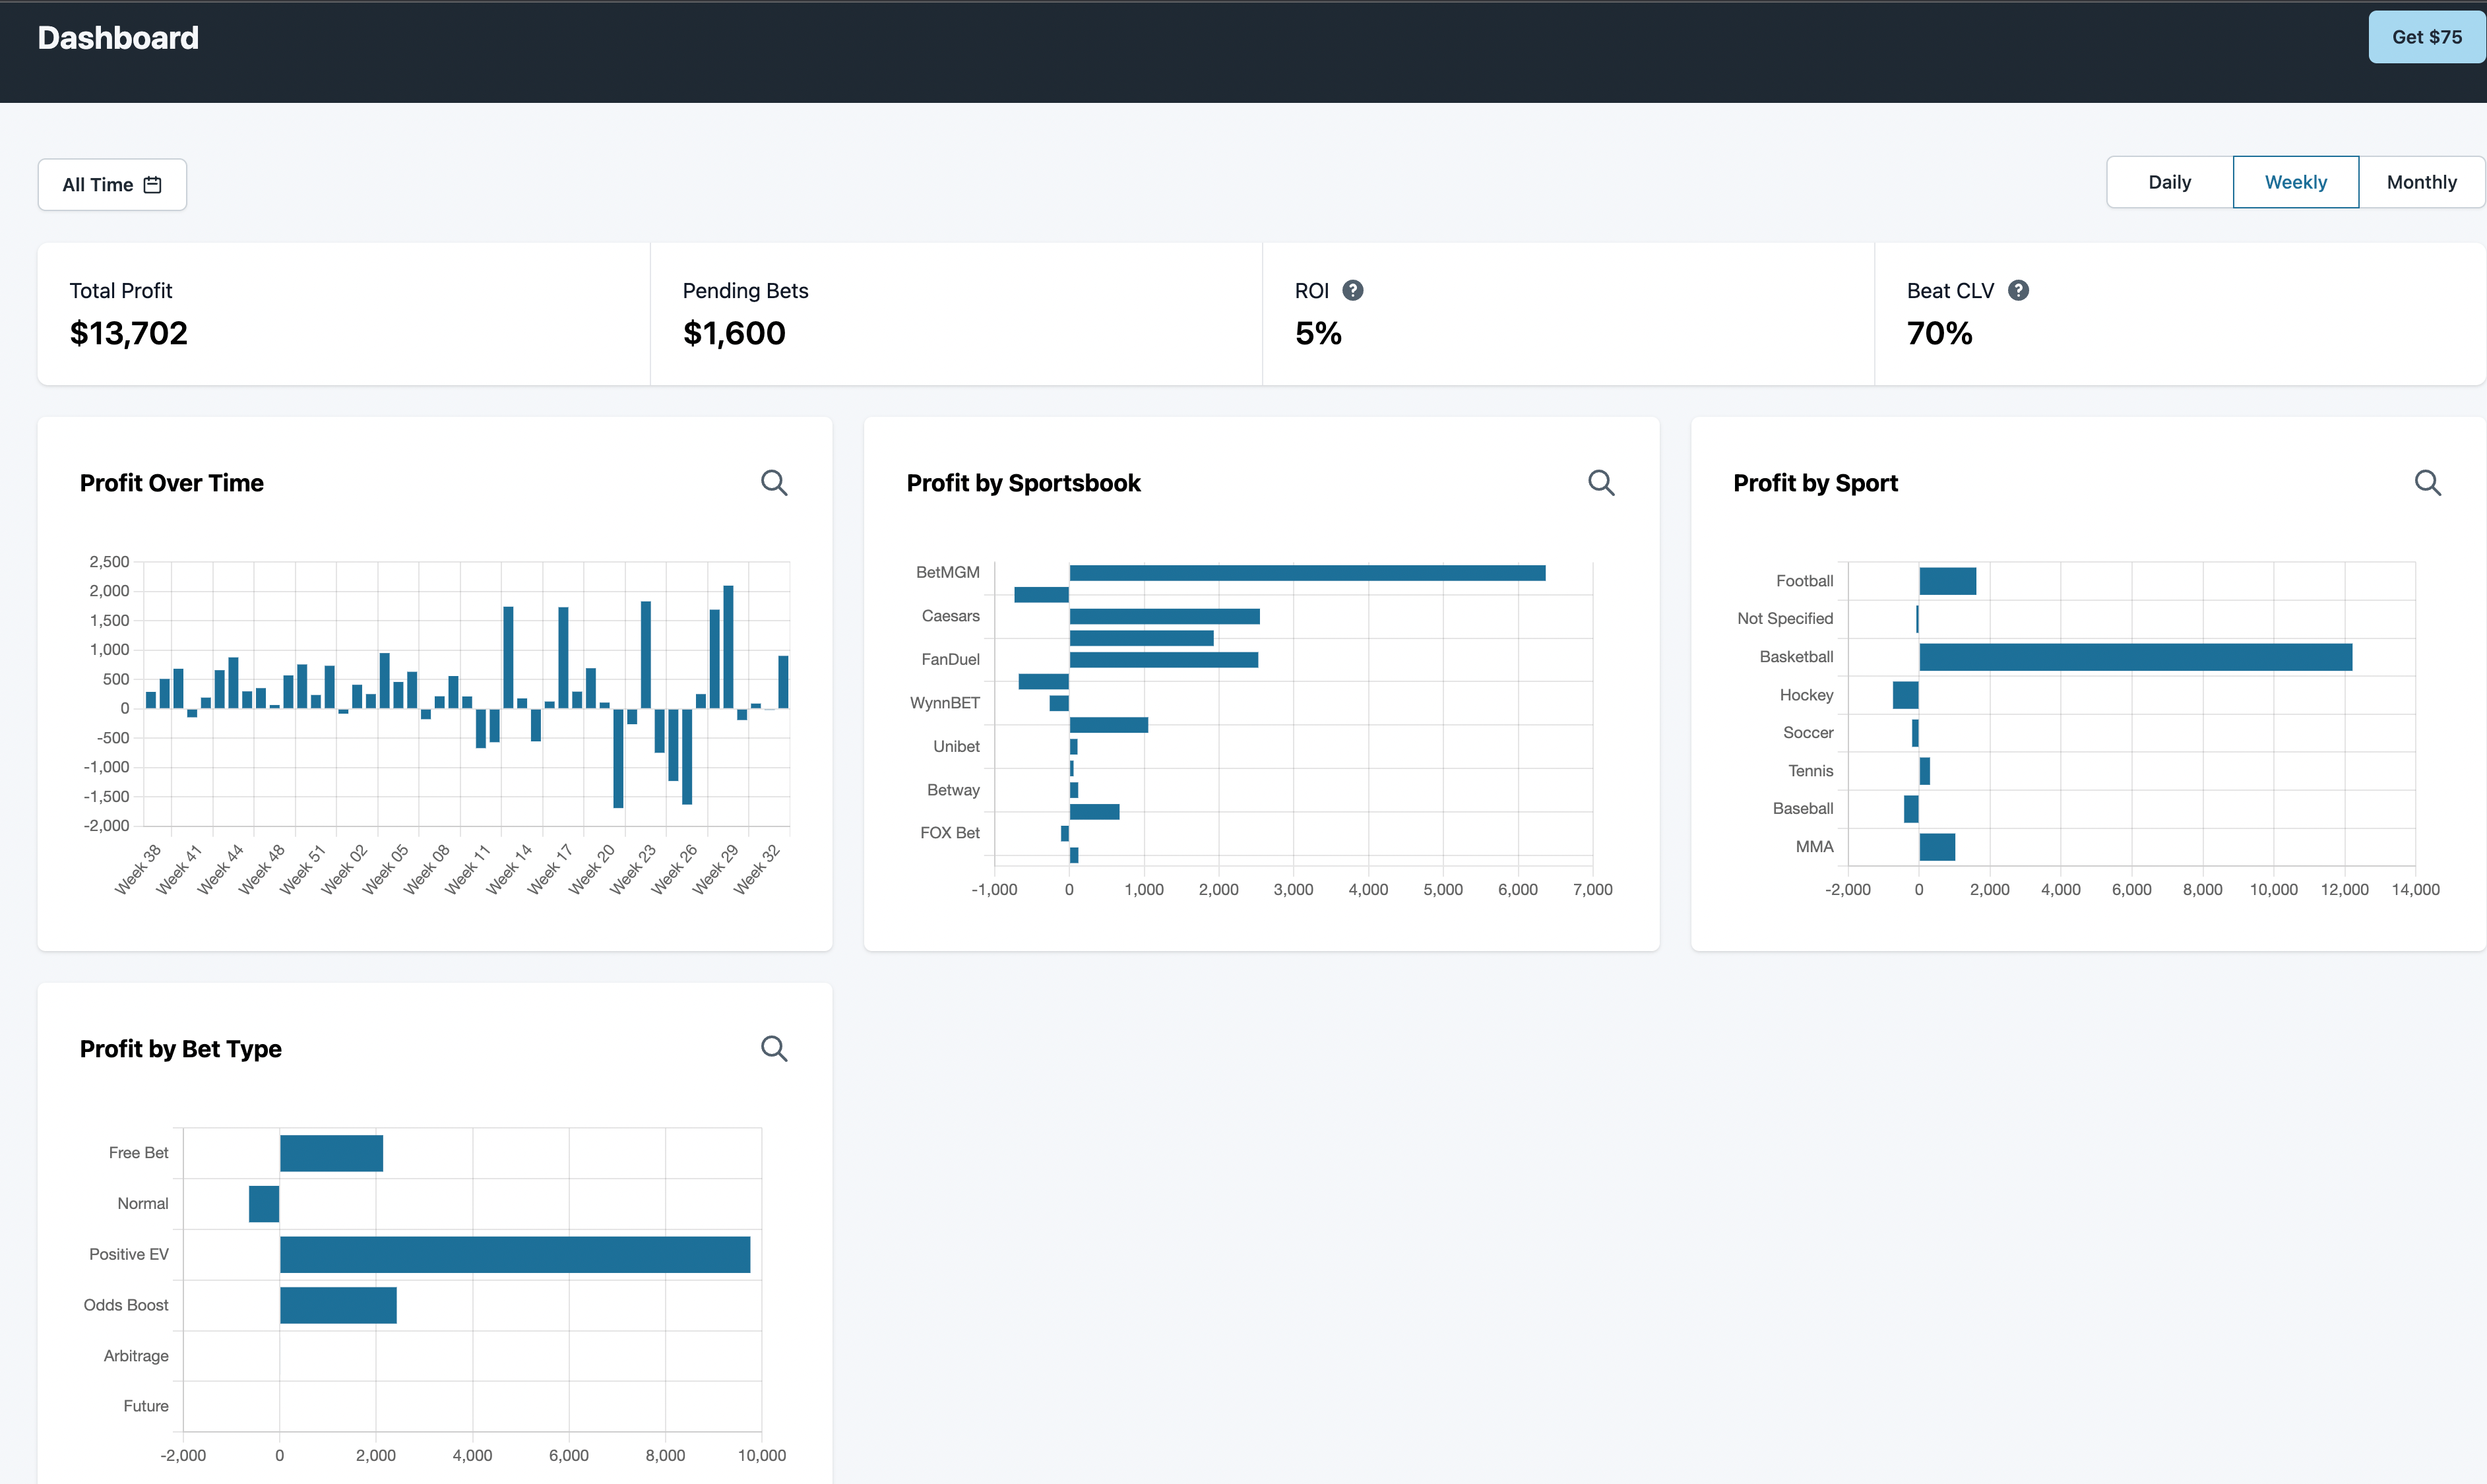Click the Odds Boost bar
The width and height of the screenshot is (2487, 1484).
(x=338, y=1305)
